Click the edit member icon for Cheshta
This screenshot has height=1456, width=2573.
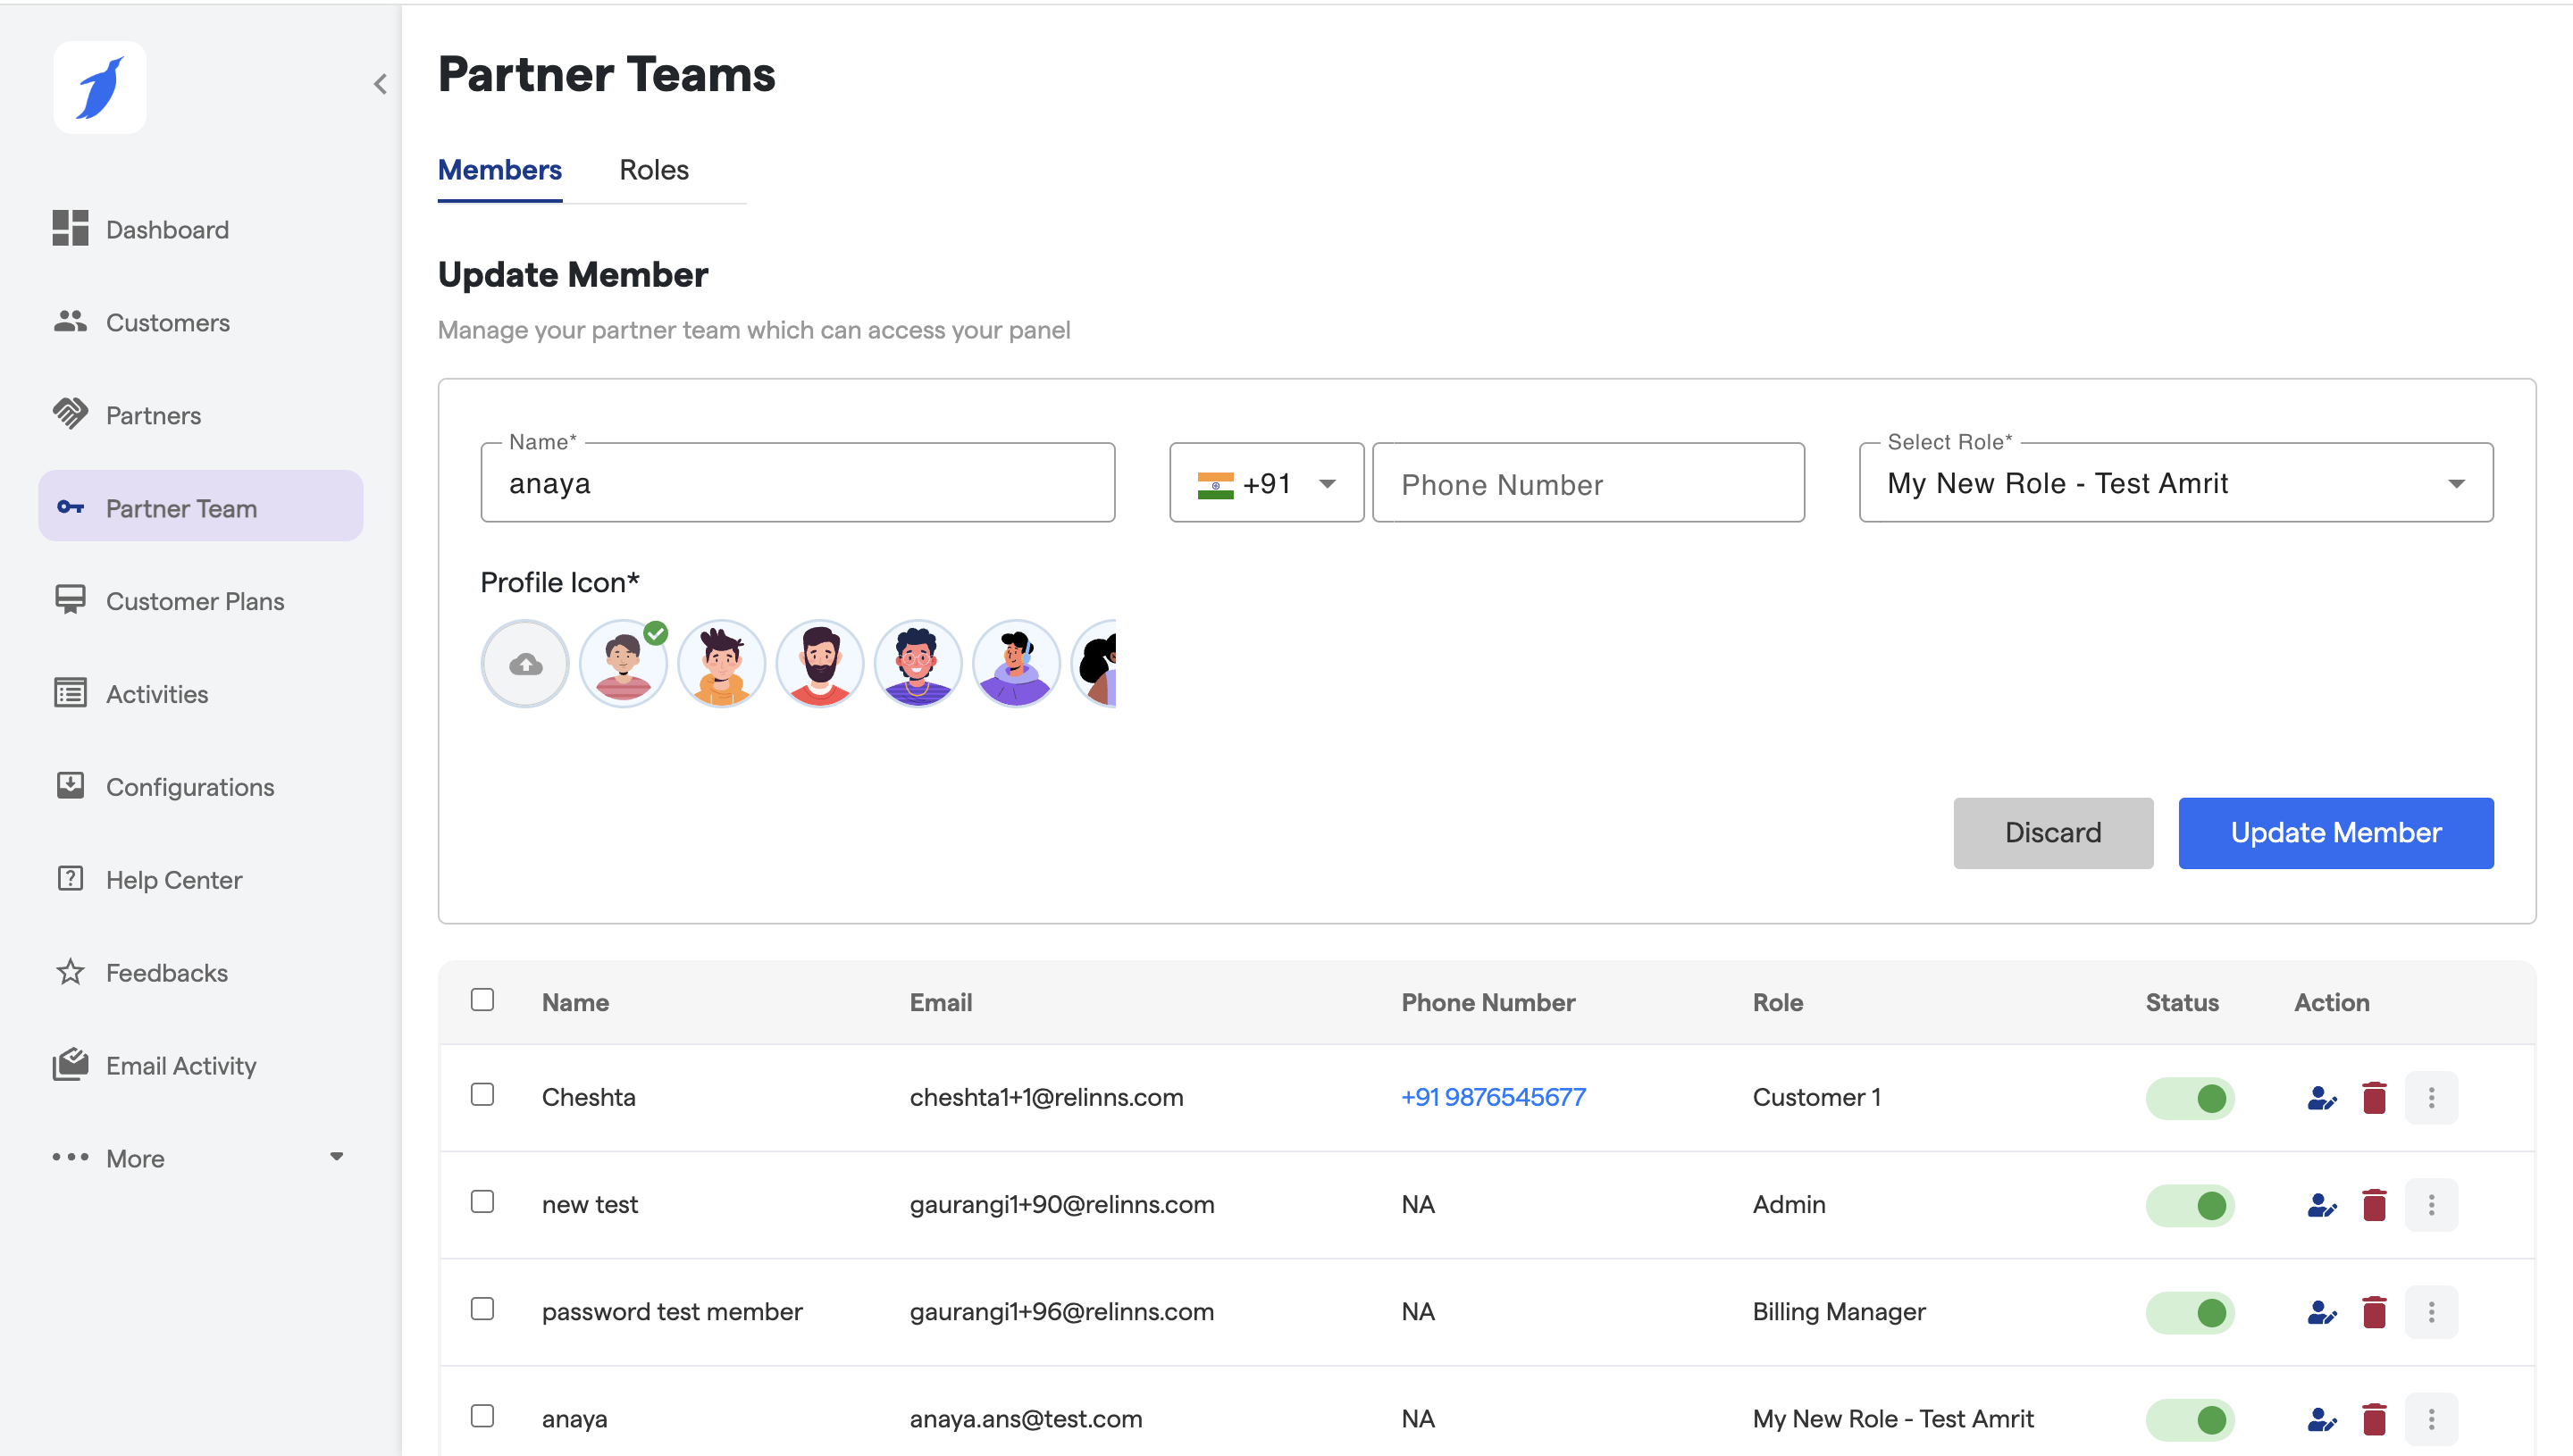coord(2321,1098)
